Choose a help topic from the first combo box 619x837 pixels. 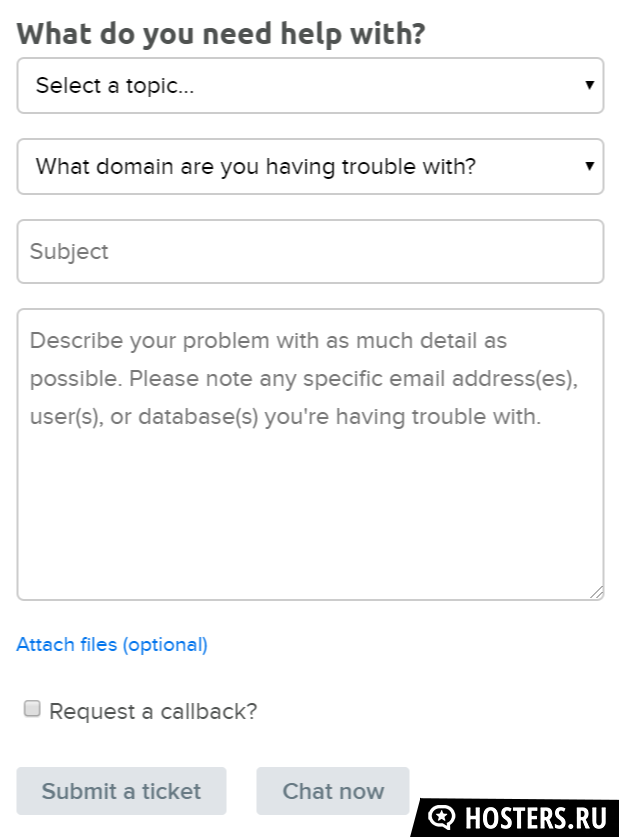coord(310,85)
